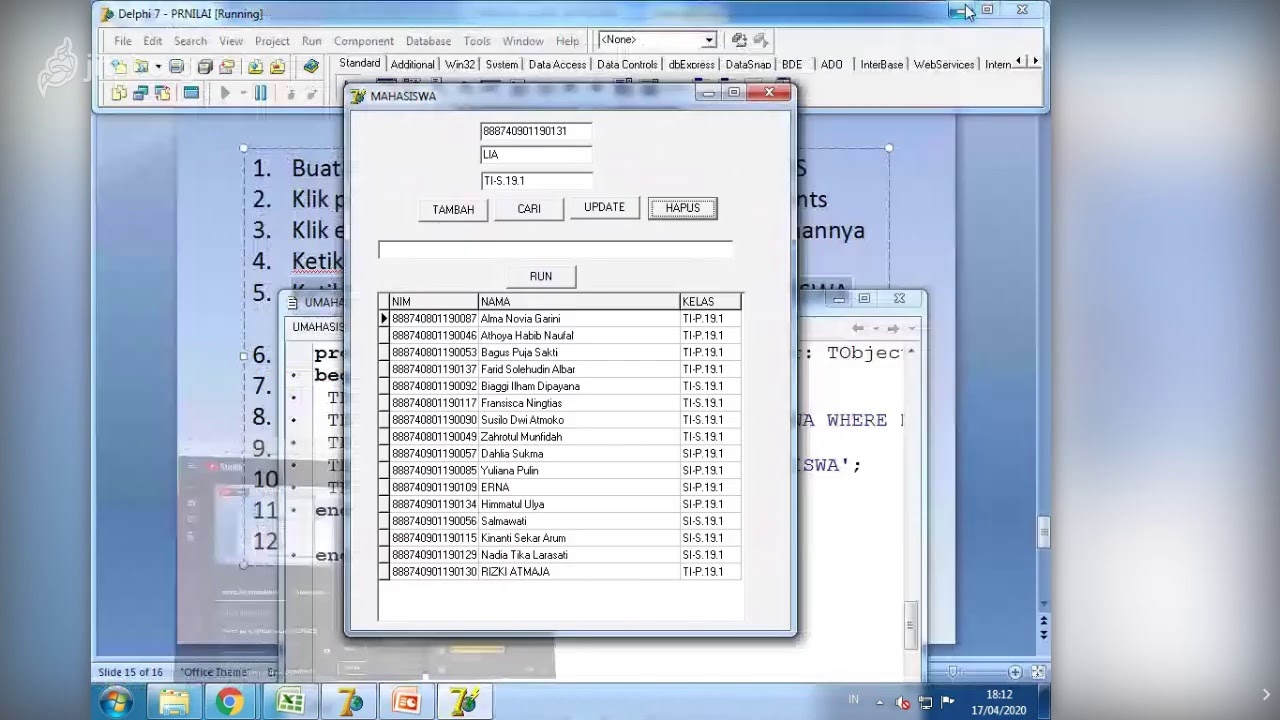Open the Help Contents book icon
The width and height of the screenshot is (1280, 720).
coord(311,67)
